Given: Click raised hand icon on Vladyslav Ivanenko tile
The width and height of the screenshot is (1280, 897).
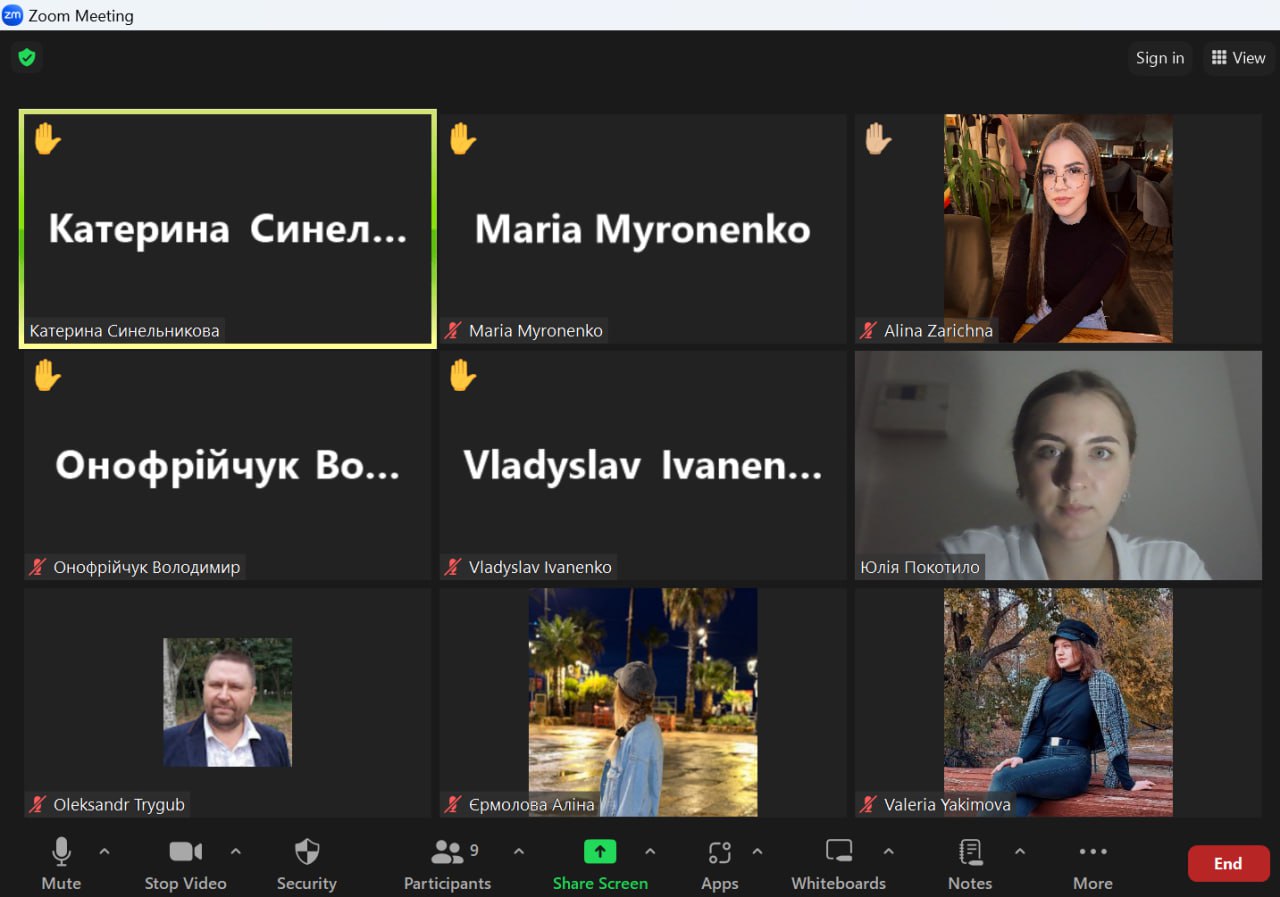Looking at the screenshot, I should 462,375.
